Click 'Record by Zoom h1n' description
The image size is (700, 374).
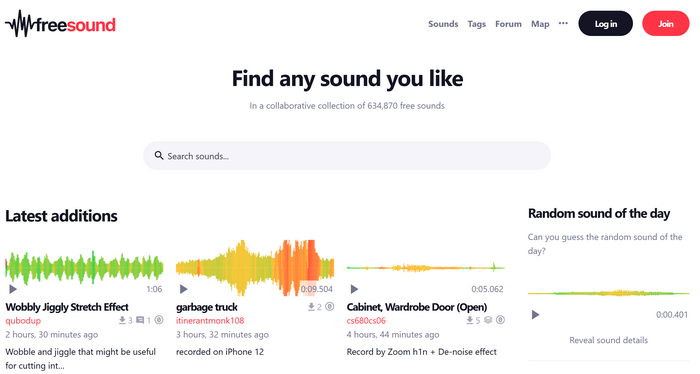pyautogui.click(x=421, y=352)
